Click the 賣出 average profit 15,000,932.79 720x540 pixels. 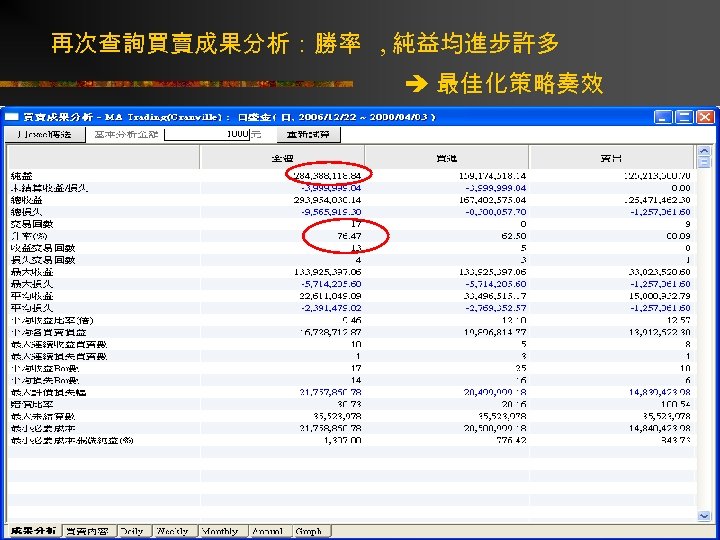point(660,296)
